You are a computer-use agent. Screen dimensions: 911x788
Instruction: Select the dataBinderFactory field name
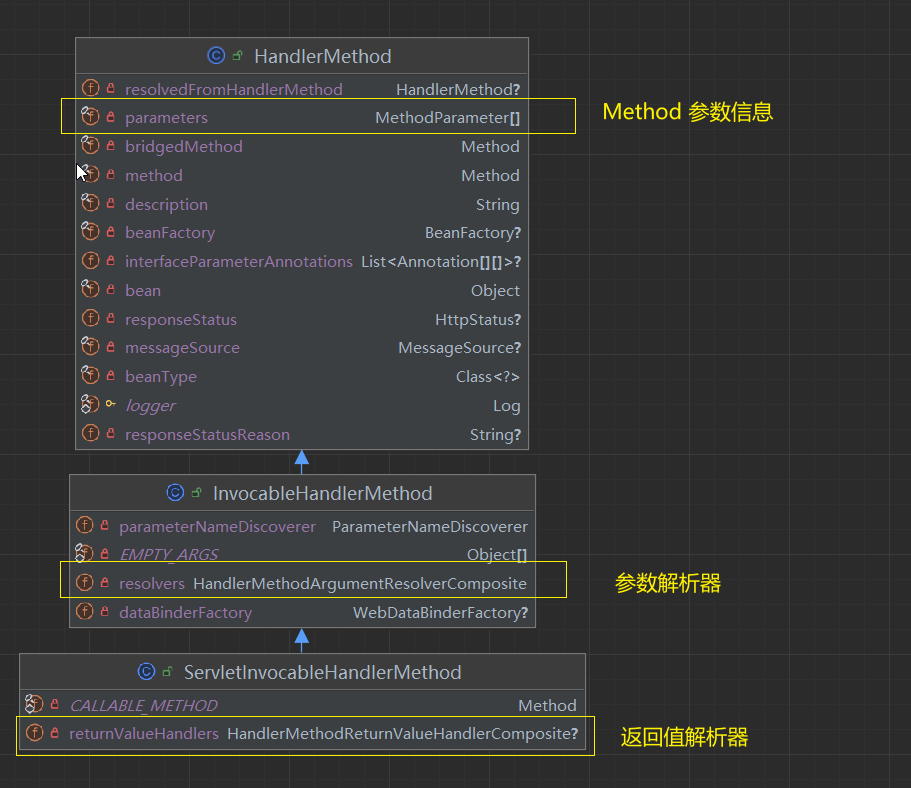pyautogui.click(x=185, y=613)
